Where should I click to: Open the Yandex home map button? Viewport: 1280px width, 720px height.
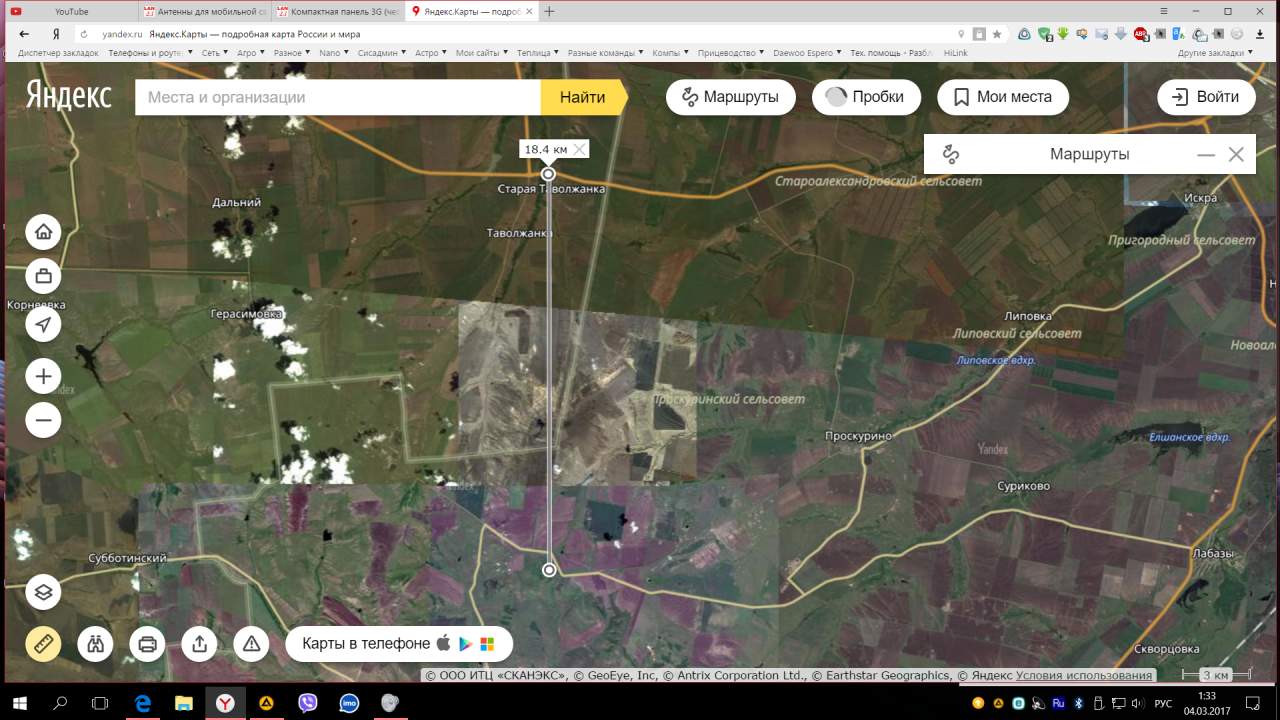coord(43,232)
